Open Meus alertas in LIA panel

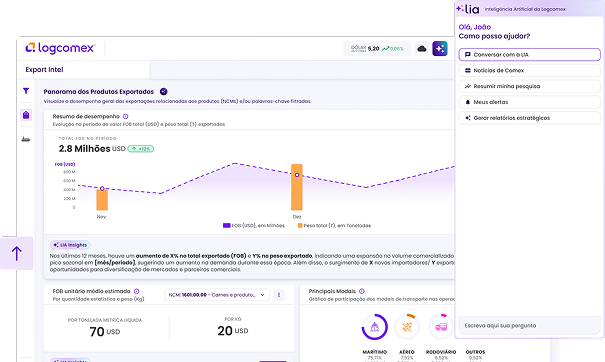pyautogui.click(x=529, y=102)
